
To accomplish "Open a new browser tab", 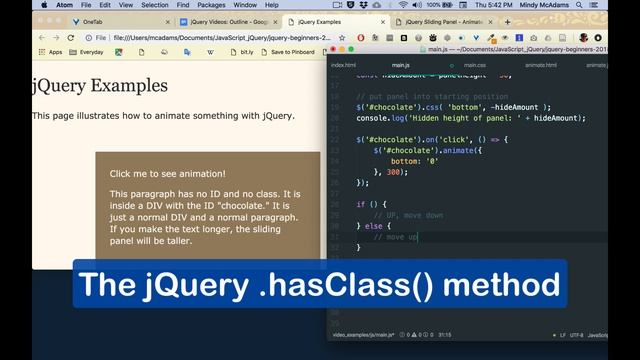I will pos(507,22).
